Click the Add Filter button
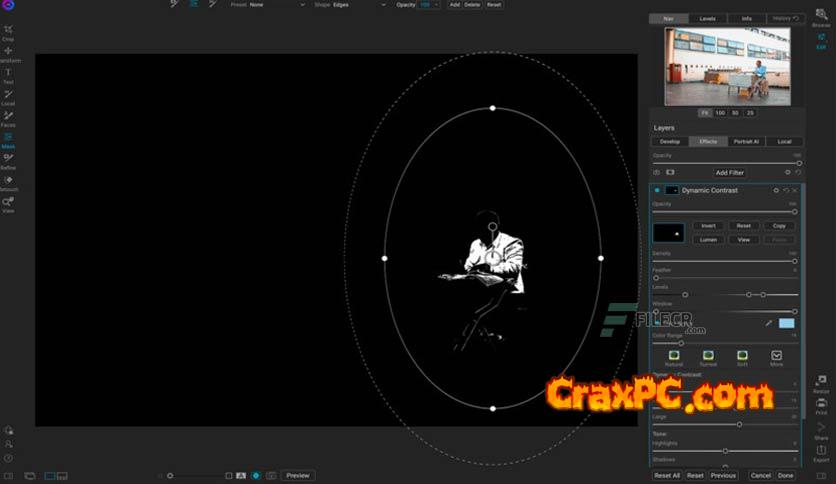 point(729,172)
